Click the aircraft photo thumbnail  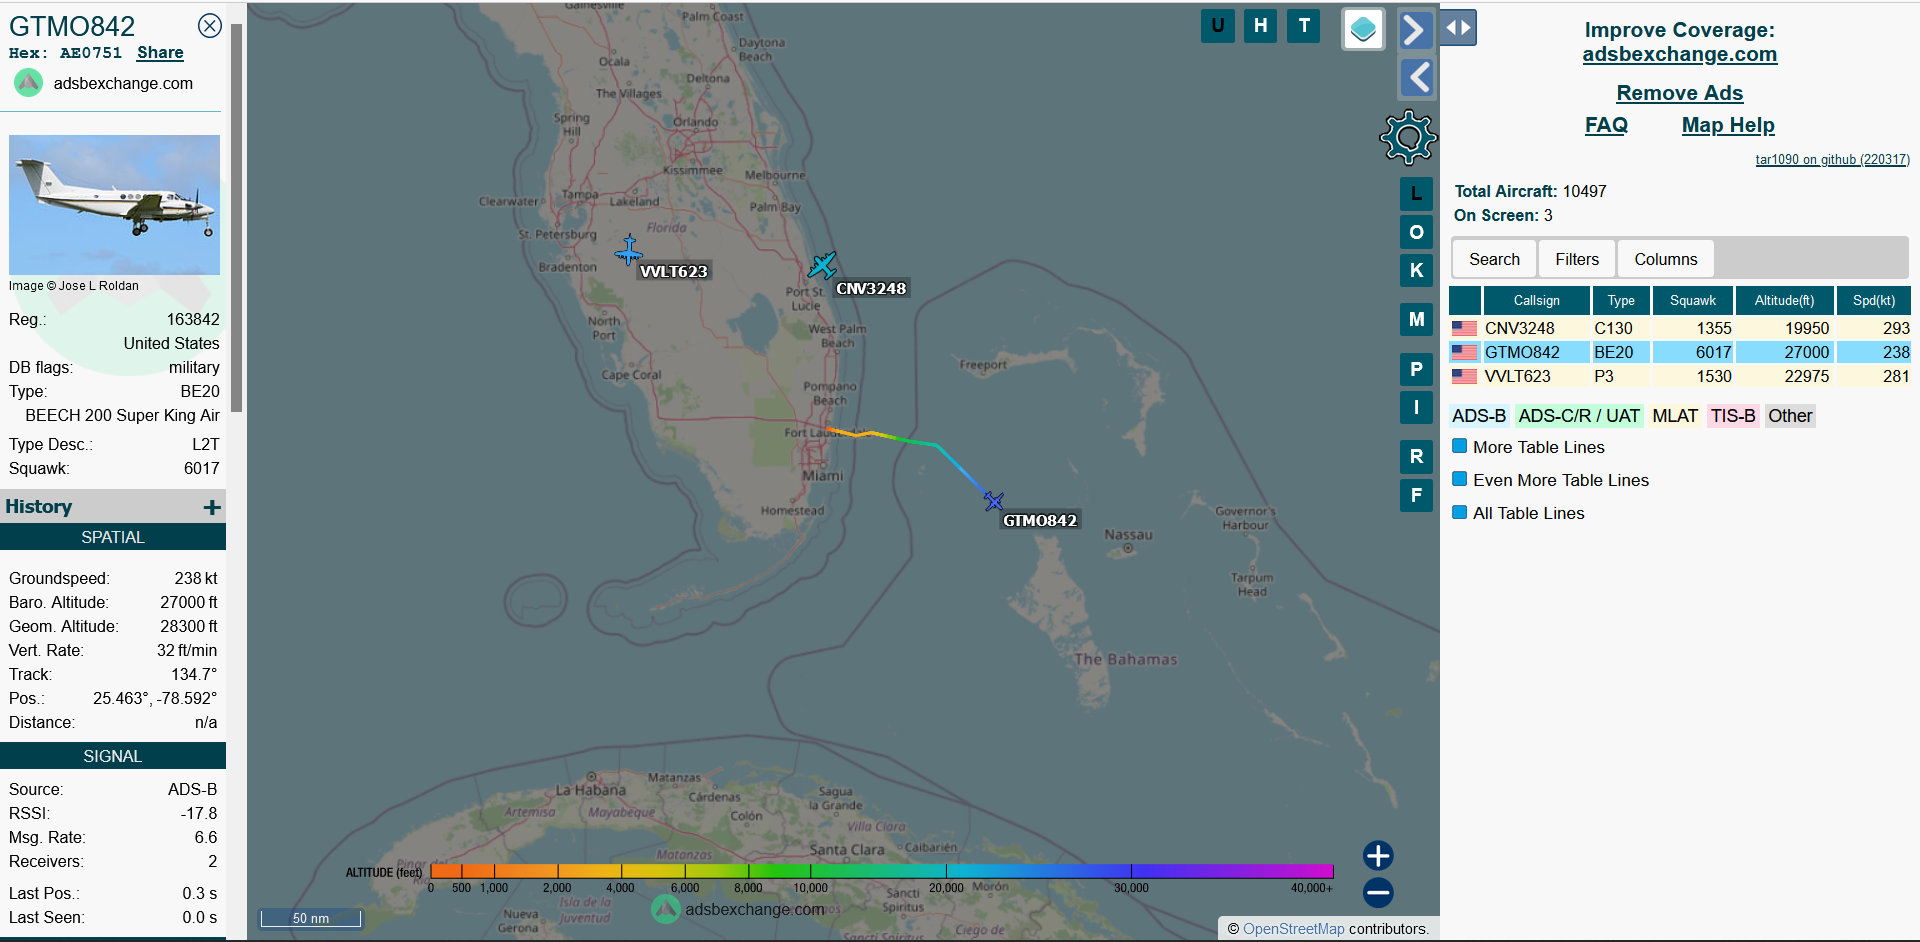pos(114,205)
